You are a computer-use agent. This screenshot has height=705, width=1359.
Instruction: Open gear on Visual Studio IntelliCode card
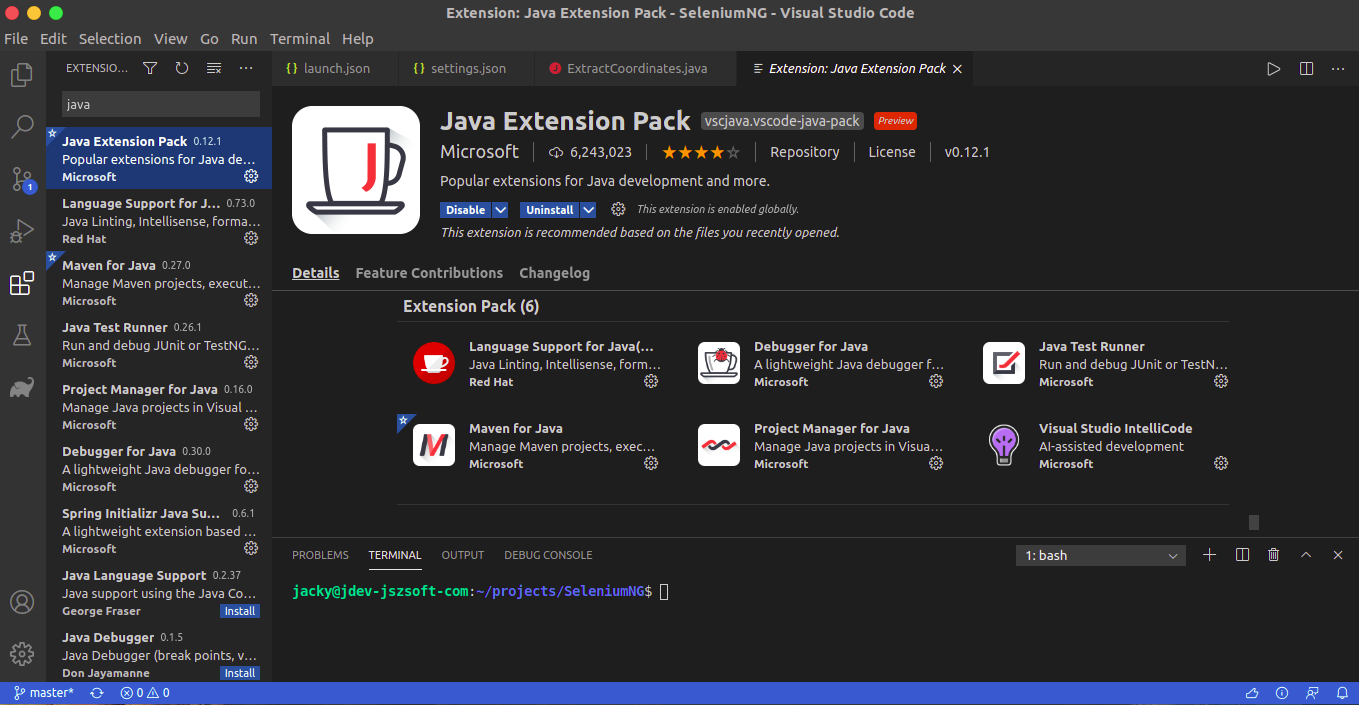pos(1221,463)
